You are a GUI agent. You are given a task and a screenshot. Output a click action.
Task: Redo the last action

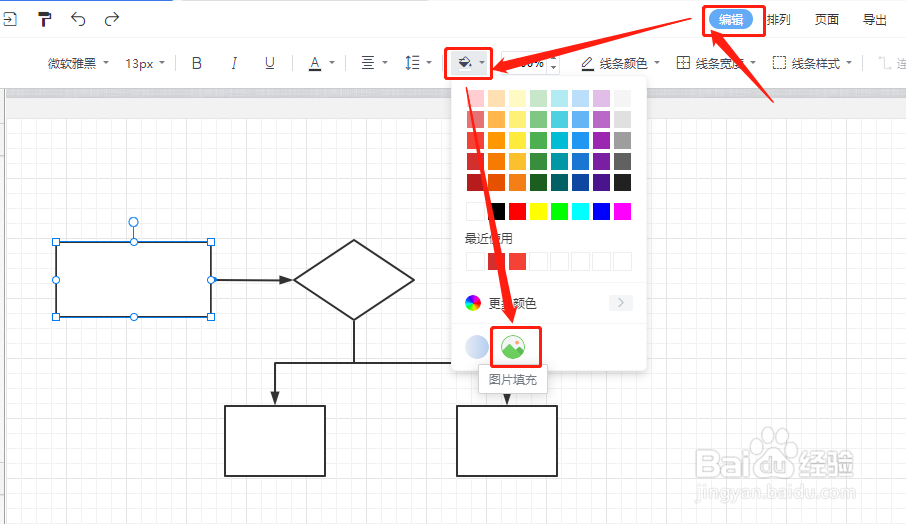click(112, 20)
